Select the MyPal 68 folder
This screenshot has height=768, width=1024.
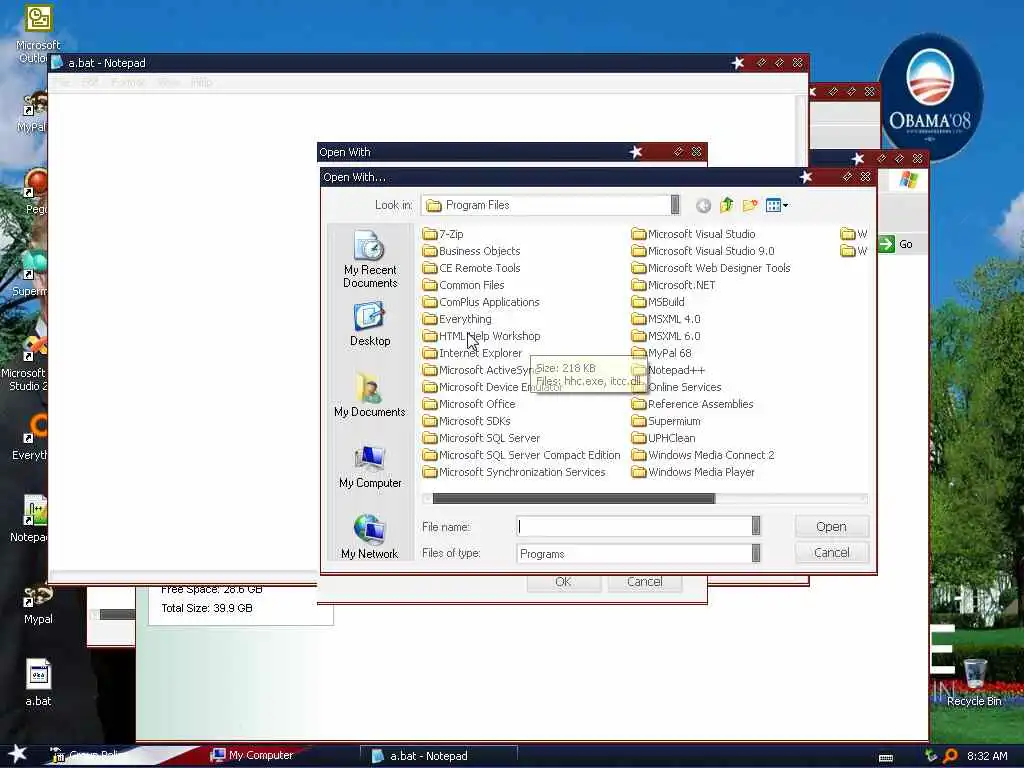click(x=662, y=353)
